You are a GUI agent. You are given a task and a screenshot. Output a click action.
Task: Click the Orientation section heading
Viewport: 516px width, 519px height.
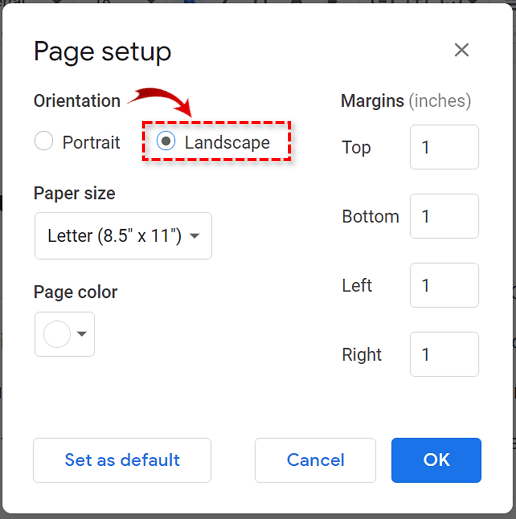[77, 101]
